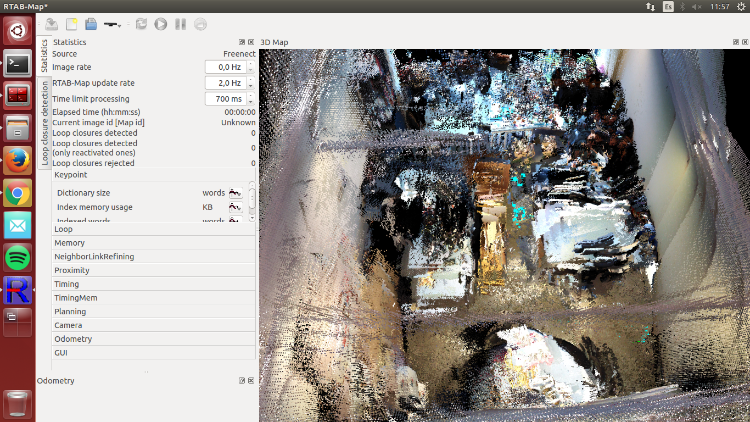This screenshot has height=422, width=750.
Task: Close the Odometry dock panel
Action: pos(250,380)
